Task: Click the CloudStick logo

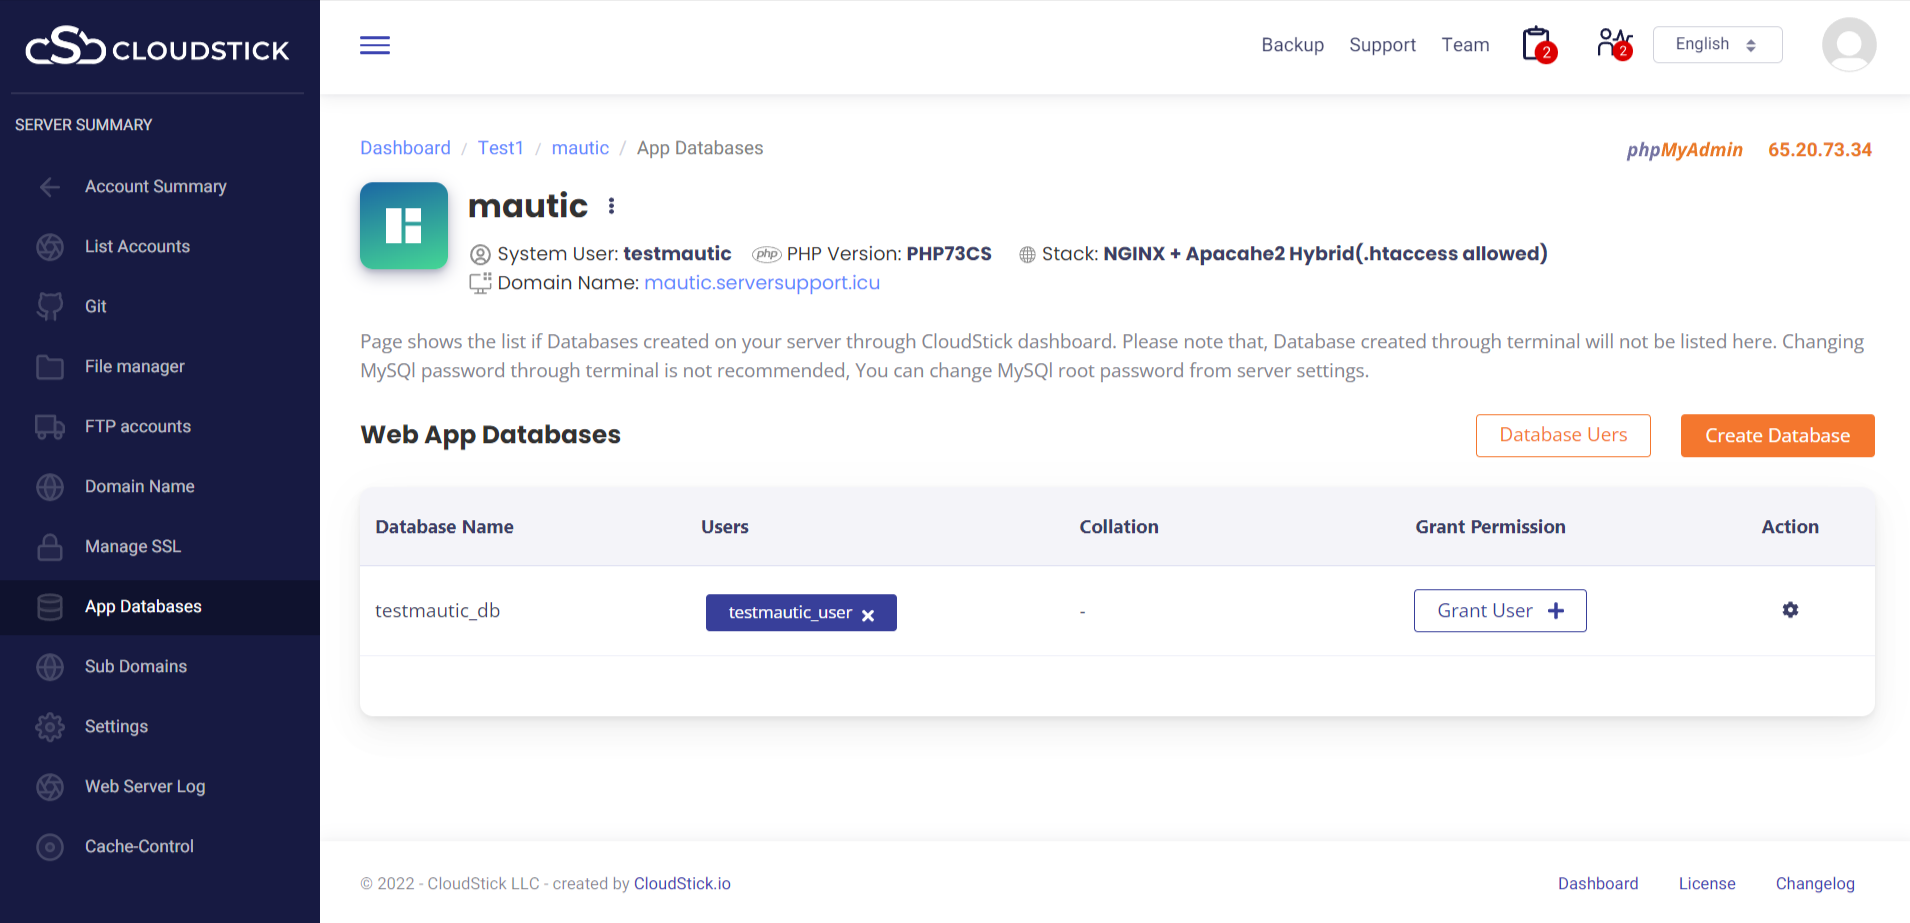Action: [158, 47]
